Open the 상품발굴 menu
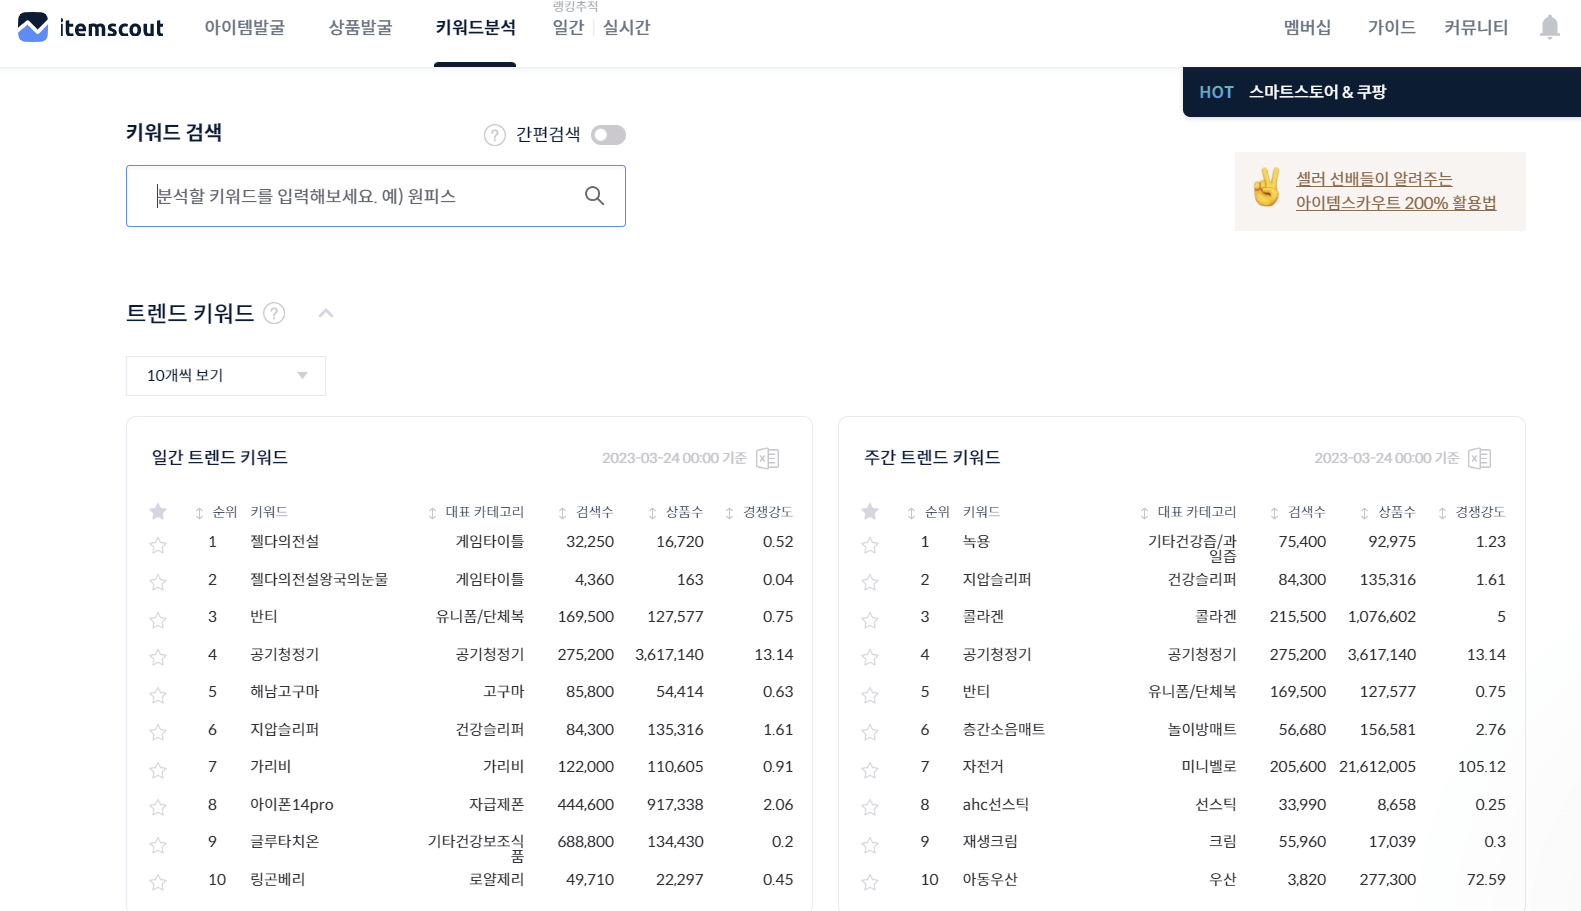This screenshot has height=911, width=1581. [x=361, y=28]
